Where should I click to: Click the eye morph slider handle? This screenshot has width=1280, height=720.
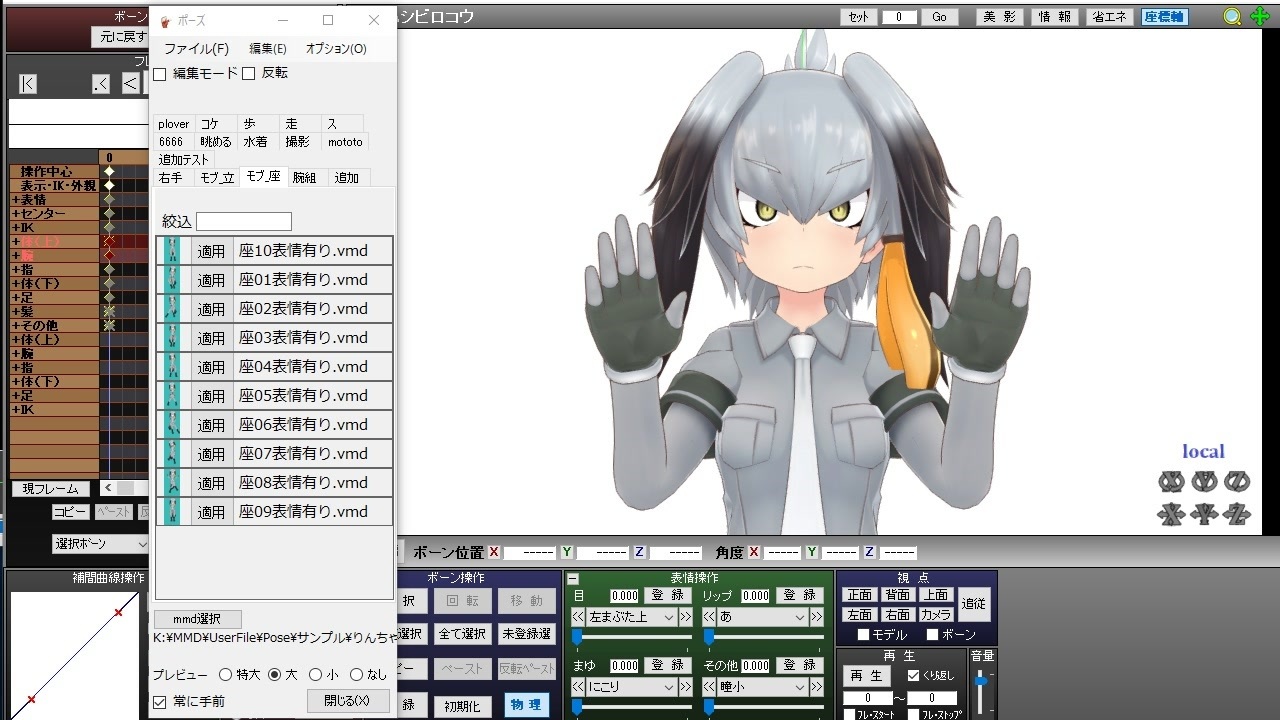pos(577,636)
